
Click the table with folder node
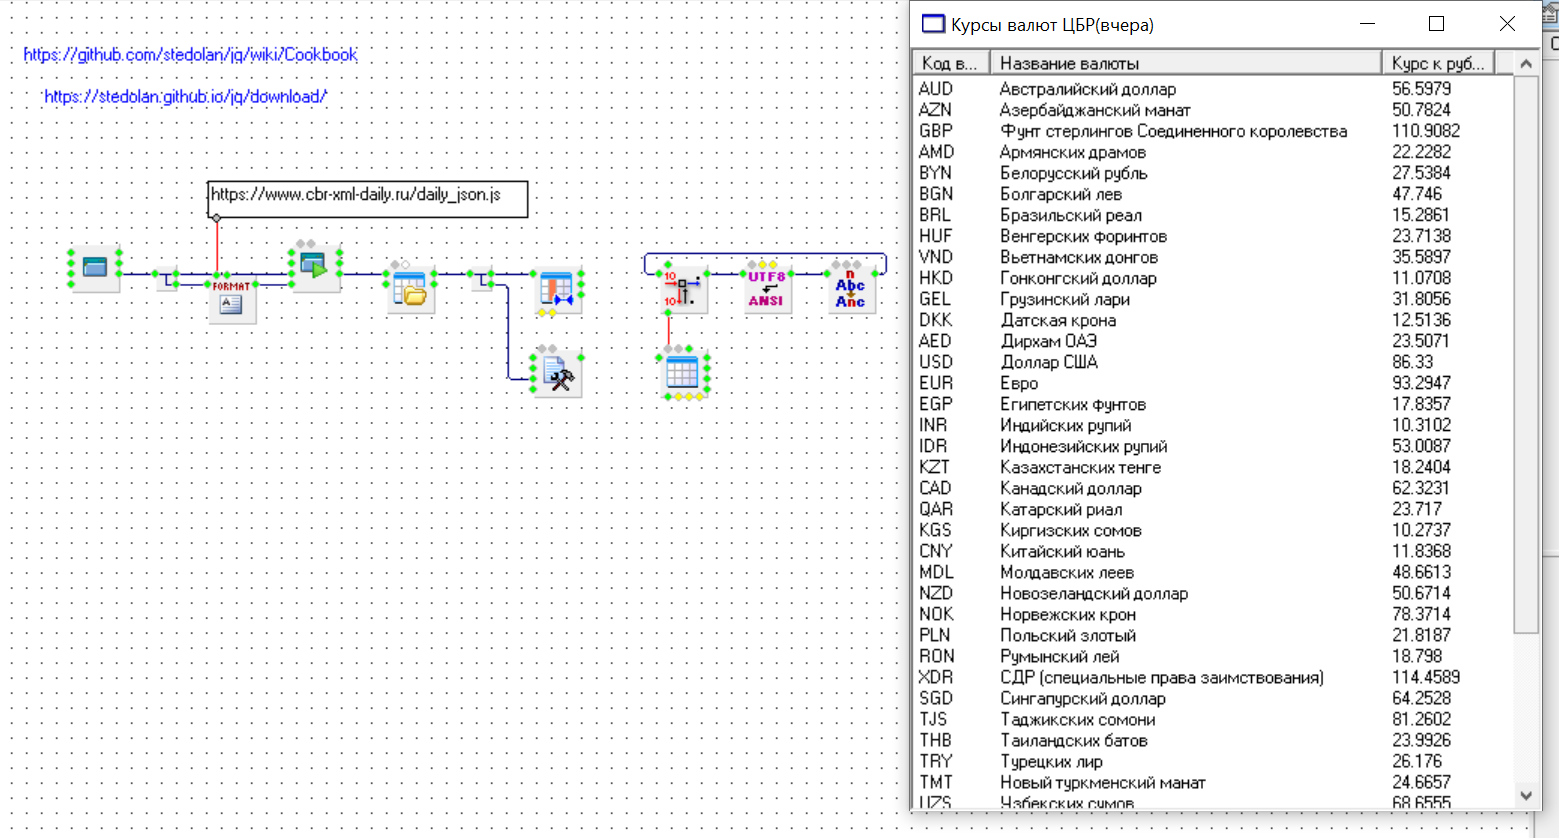click(409, 290)
